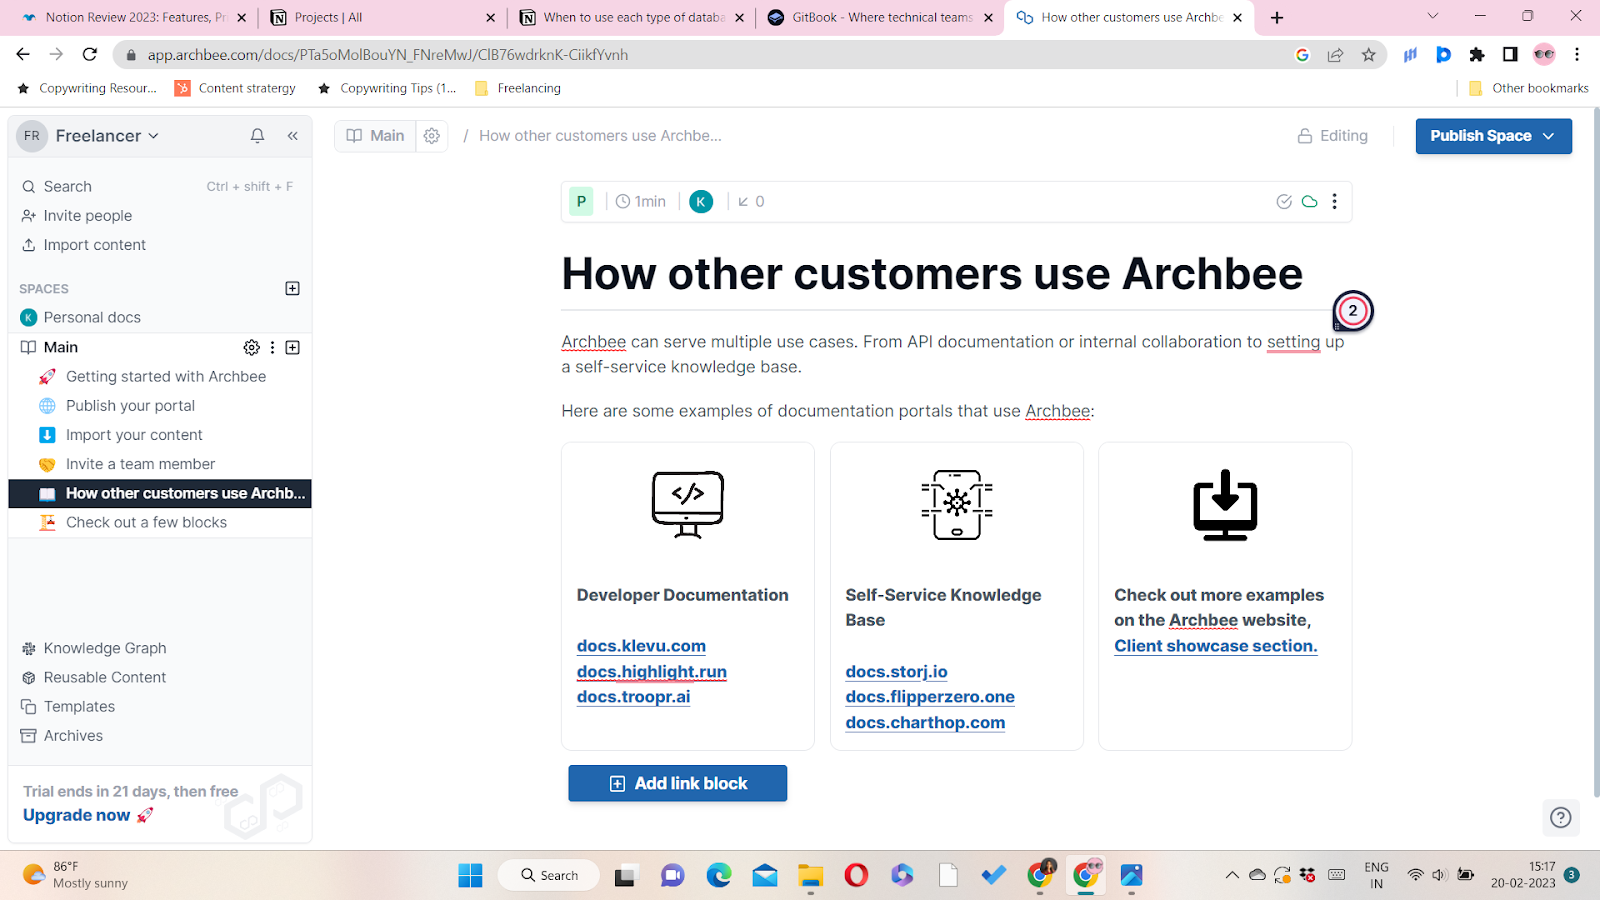Open the docs.storj.io link
Screen dimensions: 1600x900
(x=896, y=671)
